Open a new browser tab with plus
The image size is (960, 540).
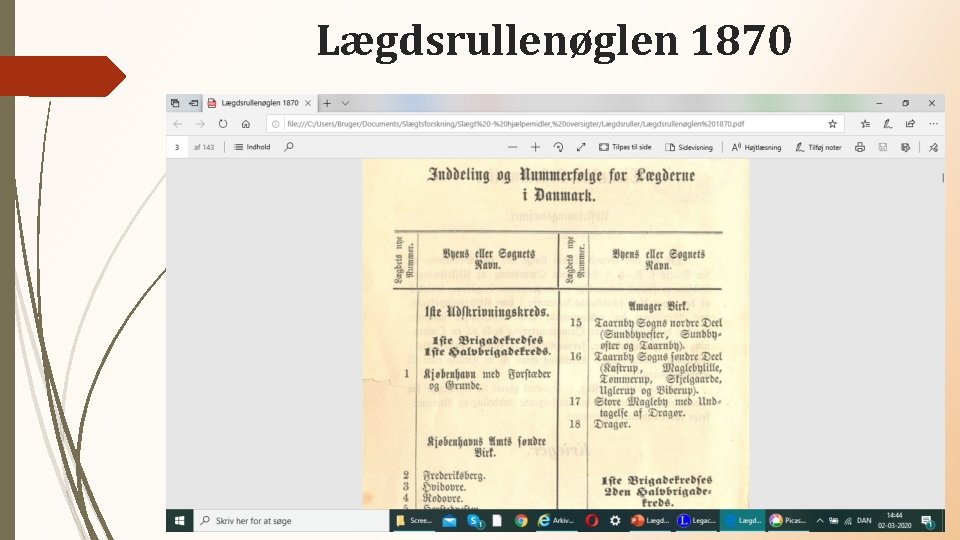point(327,103)
